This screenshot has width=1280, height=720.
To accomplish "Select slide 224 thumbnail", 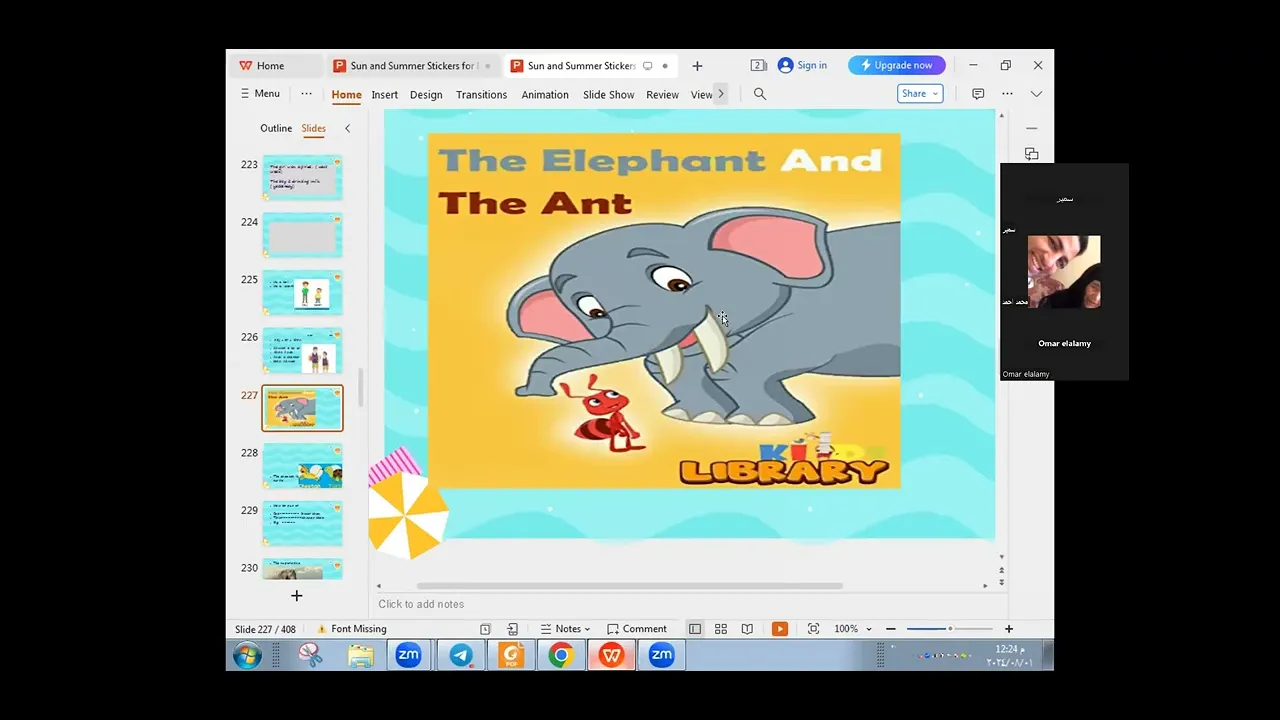I will tap(303, 236).
